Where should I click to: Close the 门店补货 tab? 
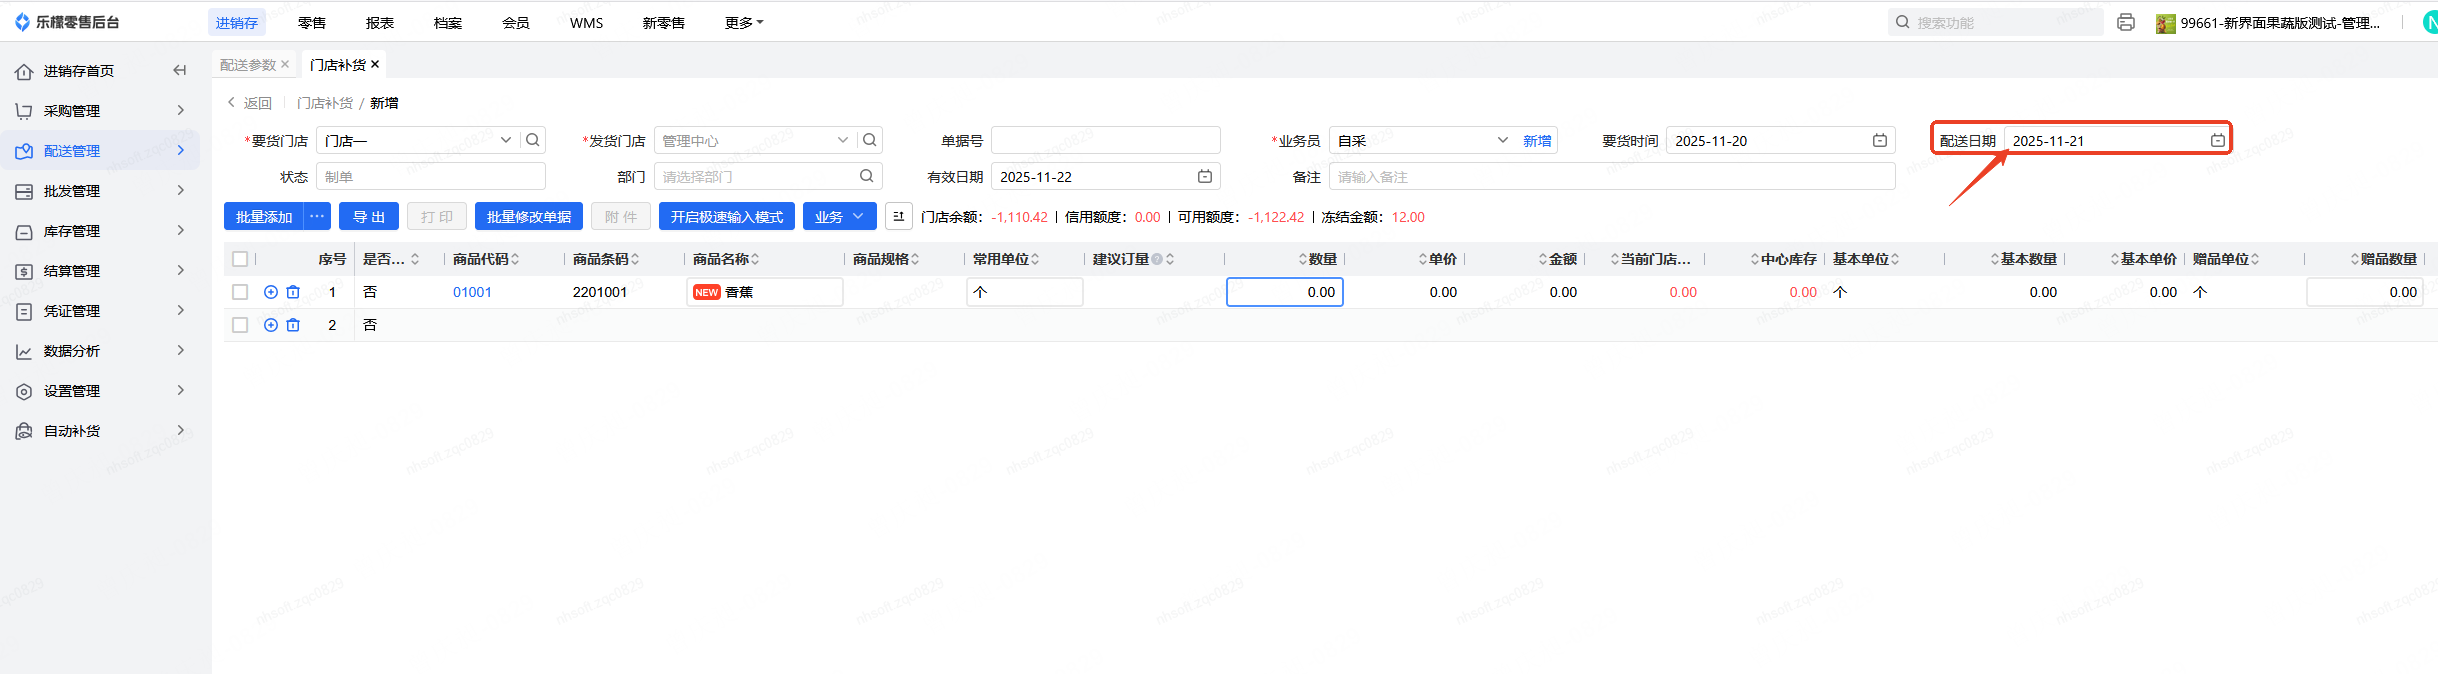pos(375,64)
